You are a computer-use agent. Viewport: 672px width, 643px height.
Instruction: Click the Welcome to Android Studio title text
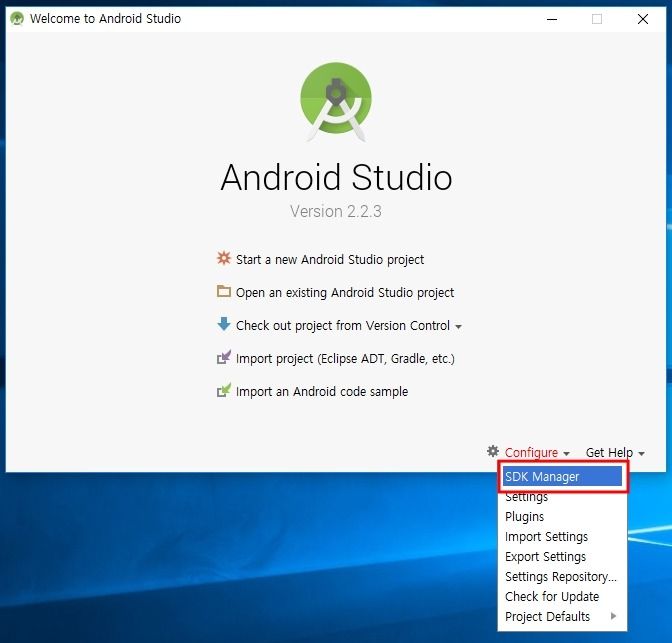[x=105, y=19]
